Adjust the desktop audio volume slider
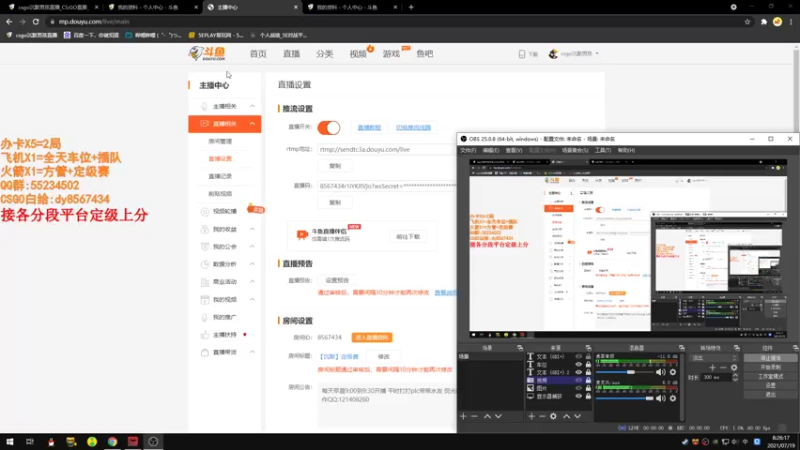Image resolution: width=800 pixels, height=450 pixels. coord(624,372)
